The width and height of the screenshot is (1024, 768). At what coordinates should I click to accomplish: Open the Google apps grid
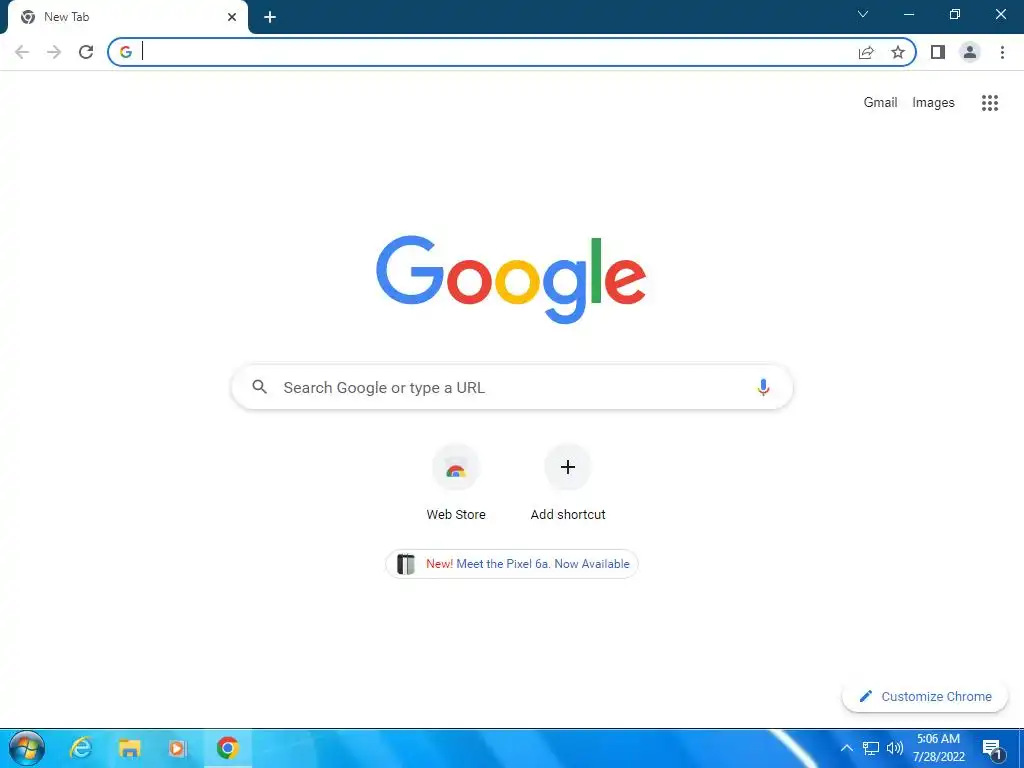990,103
